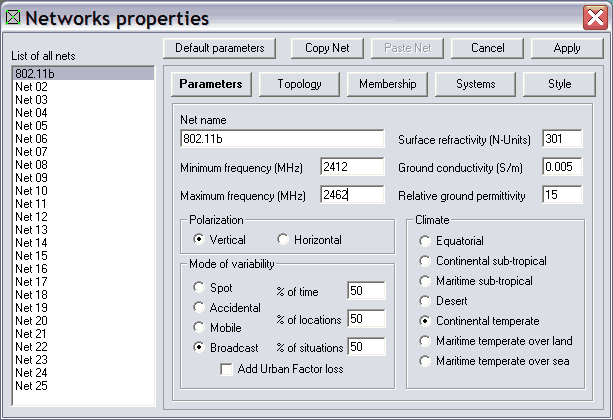Go to the Systems tab
Image resolution: width=613 pixels, height=420 pixels.
point(475,85)
